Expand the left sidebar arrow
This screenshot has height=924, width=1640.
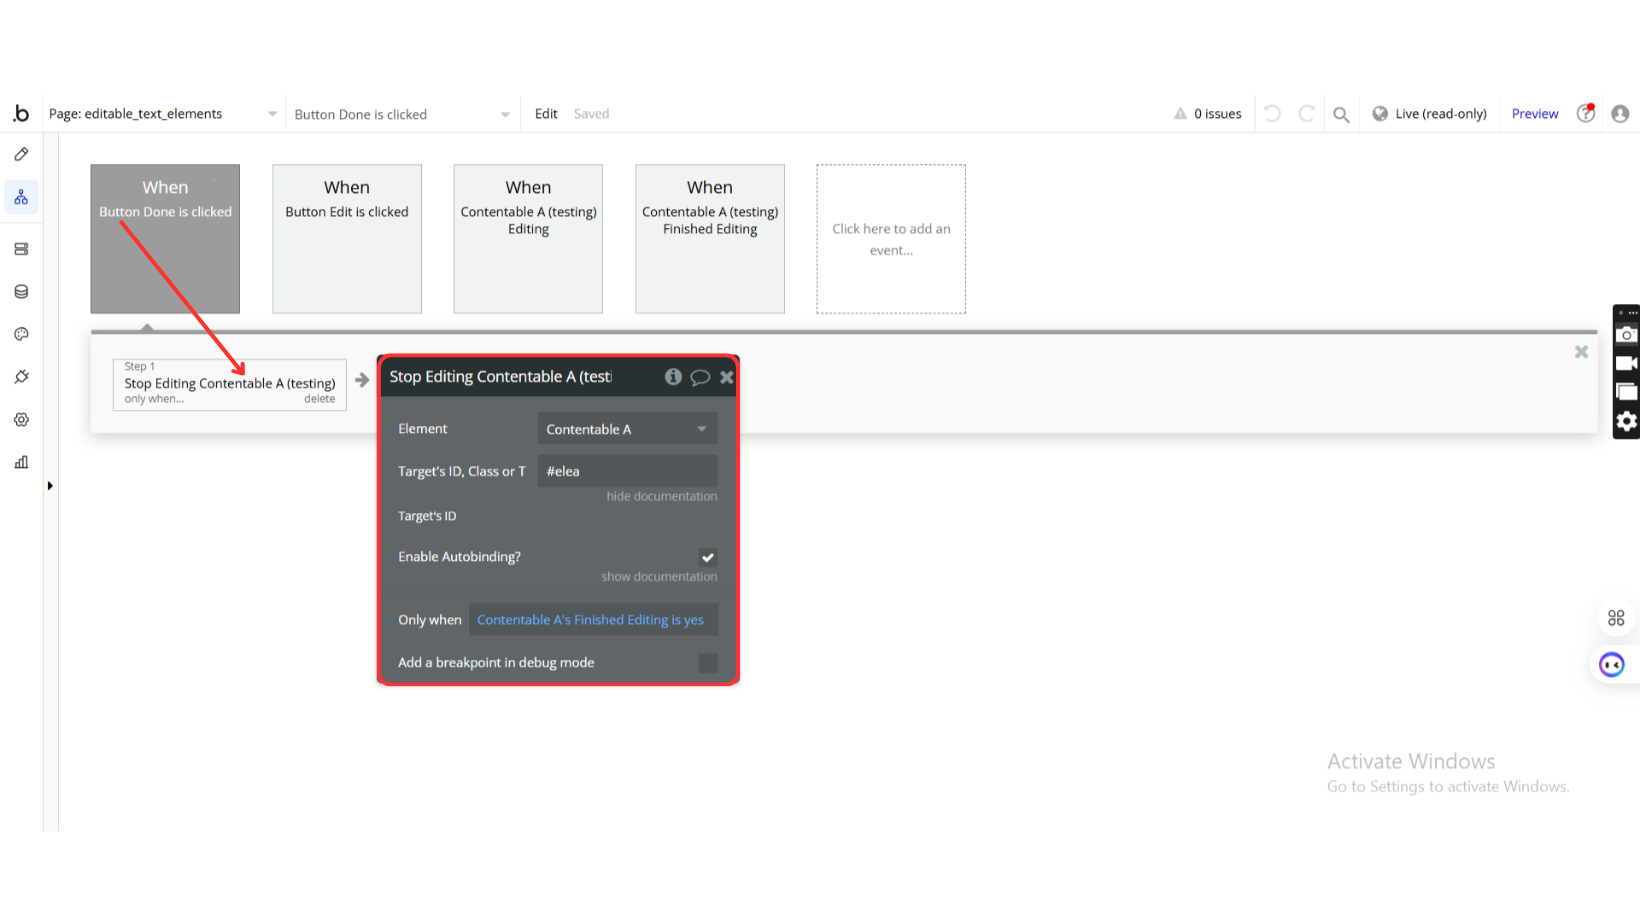pyautogui.click(x=50, y=486)
